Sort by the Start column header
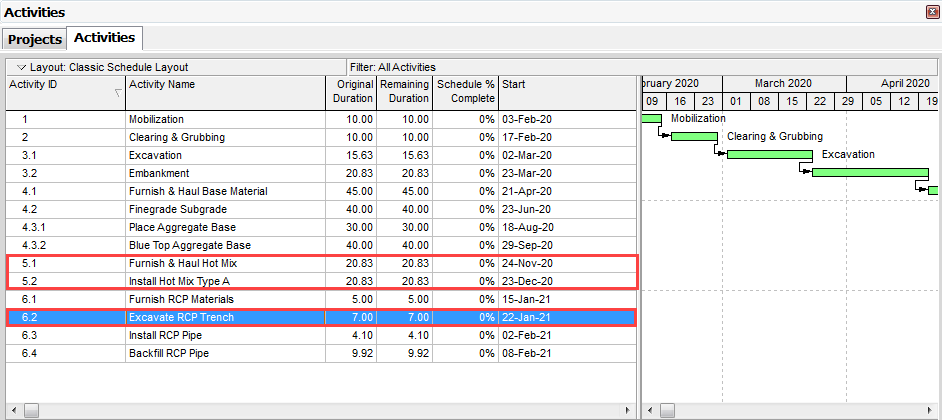The height and width of the screenshot is (420, 942). click(566, 92)
